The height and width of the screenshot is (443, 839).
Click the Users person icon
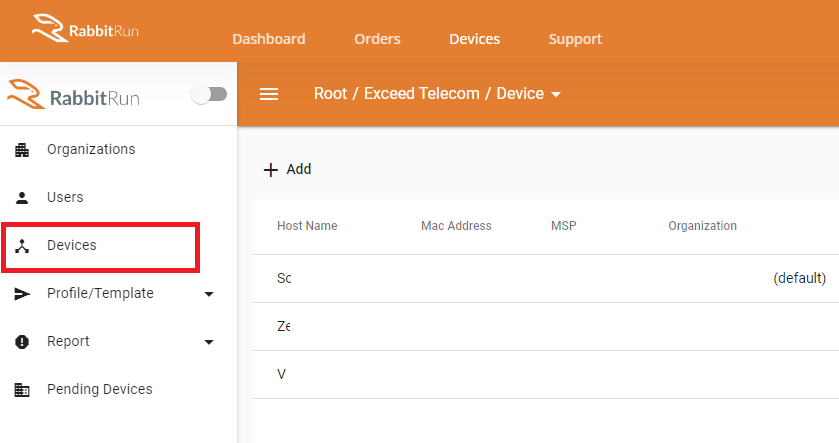[x=22, y=198]
